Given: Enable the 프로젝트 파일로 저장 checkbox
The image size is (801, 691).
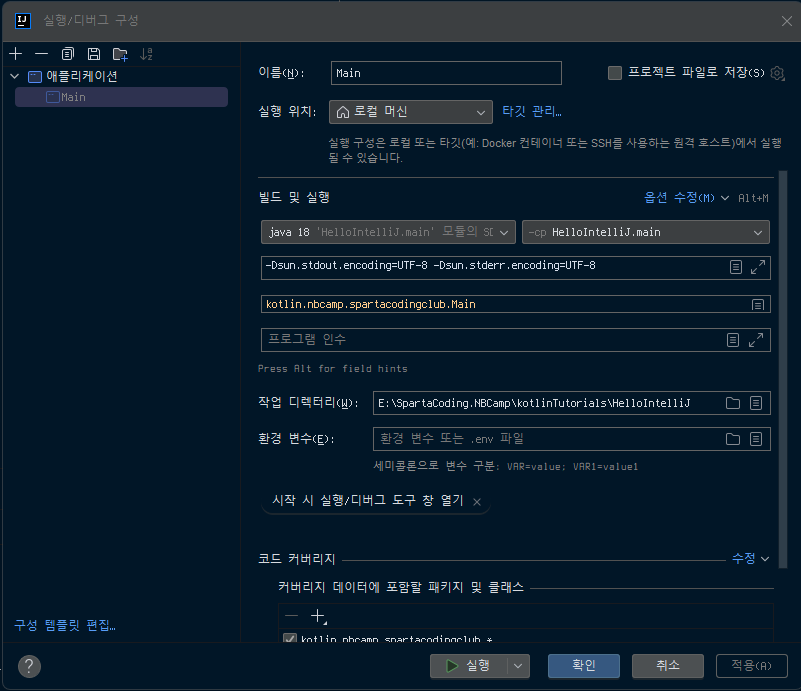Looking at the screenshot, I should coord(615,73).
